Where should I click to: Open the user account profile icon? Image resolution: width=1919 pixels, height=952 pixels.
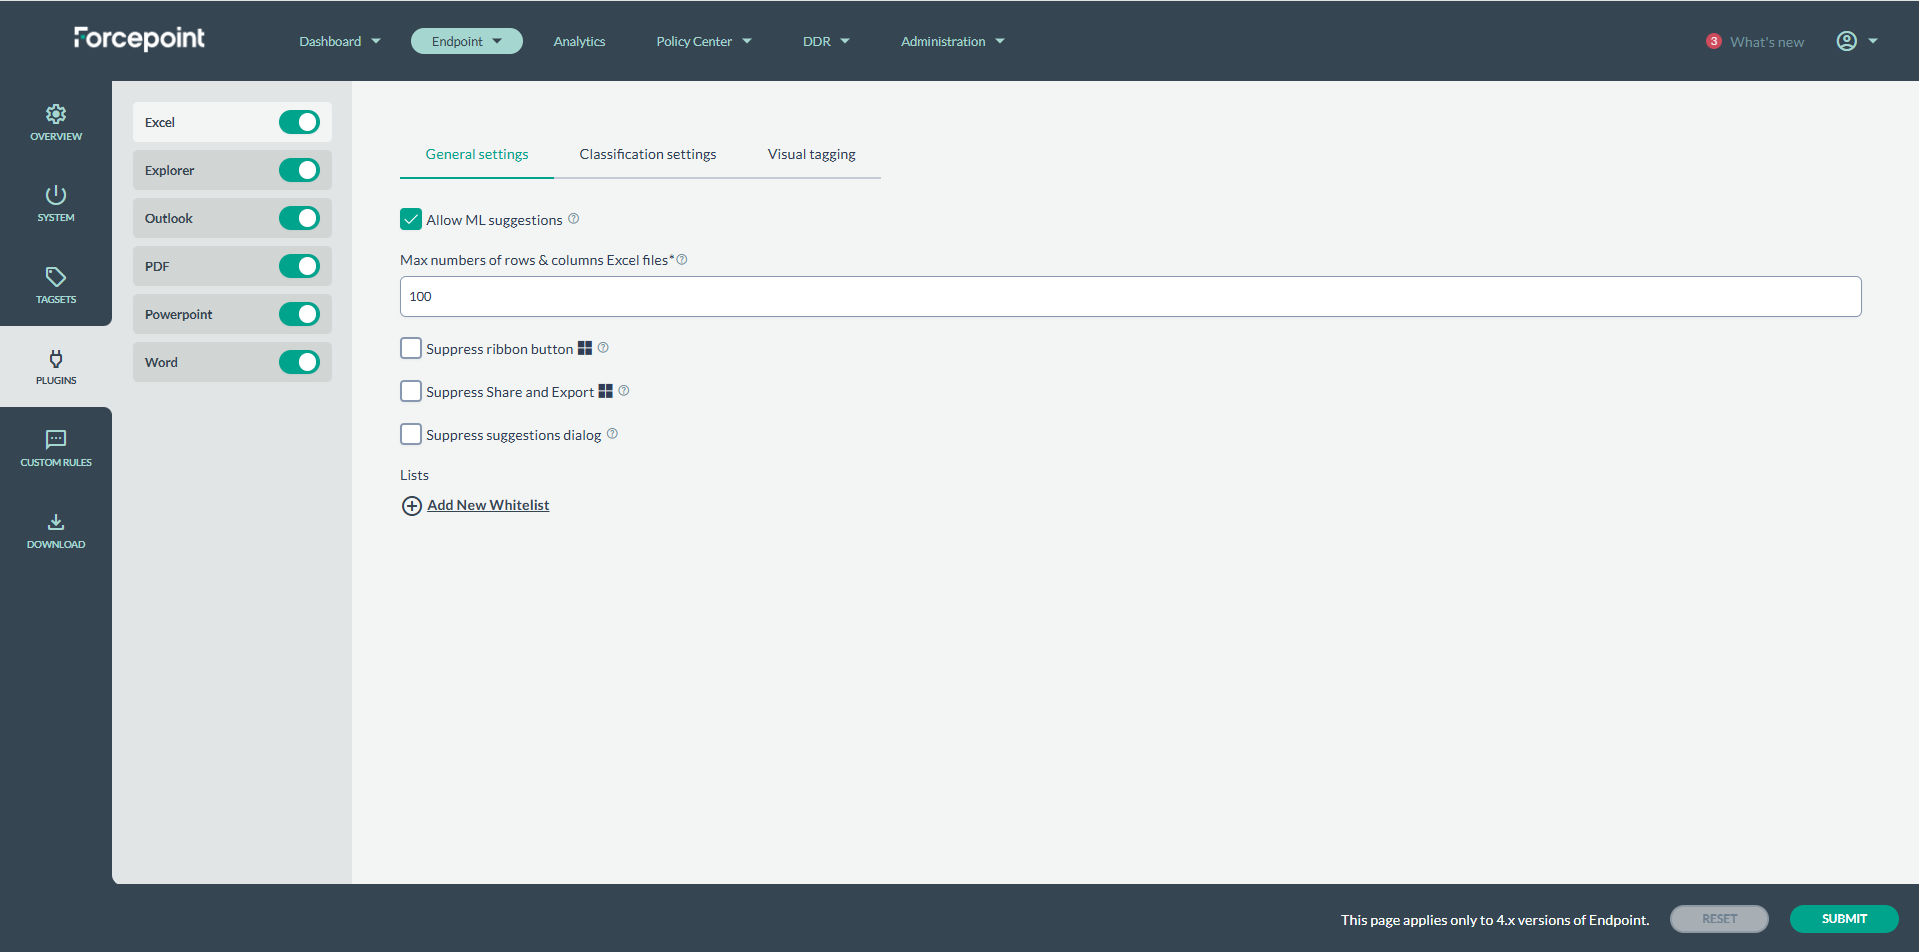1846,41
